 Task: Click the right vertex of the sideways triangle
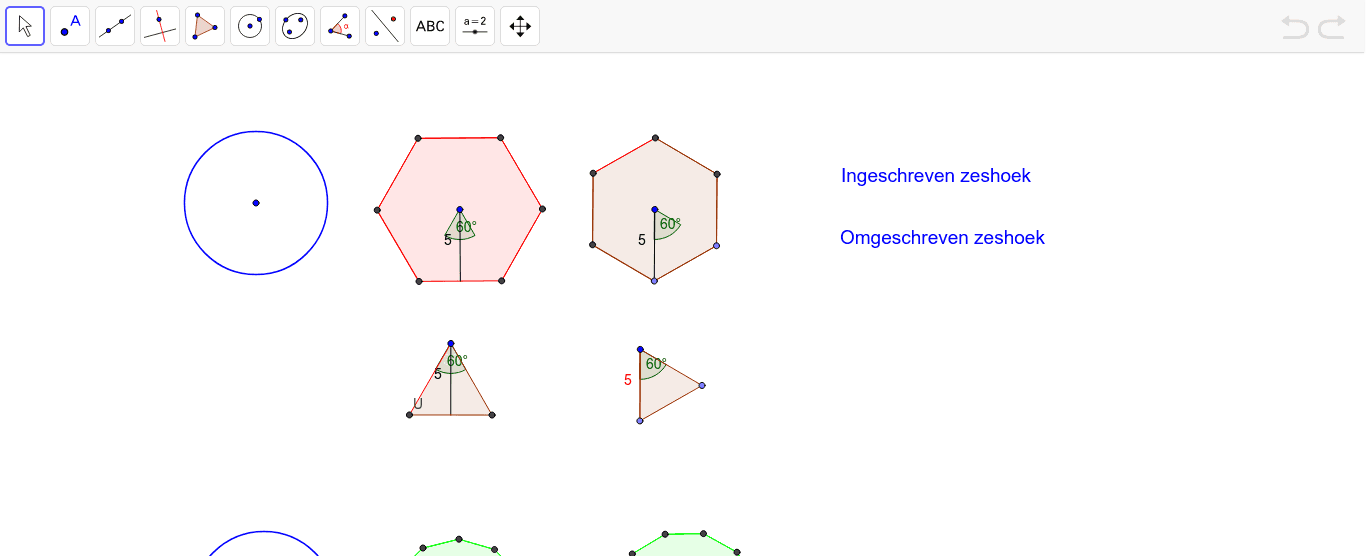coord(702,385)
